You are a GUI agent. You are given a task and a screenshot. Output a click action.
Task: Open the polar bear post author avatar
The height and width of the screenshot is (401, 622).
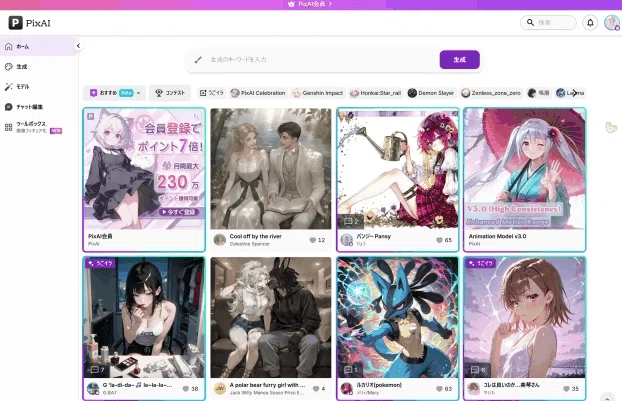[x=219, y=388]
